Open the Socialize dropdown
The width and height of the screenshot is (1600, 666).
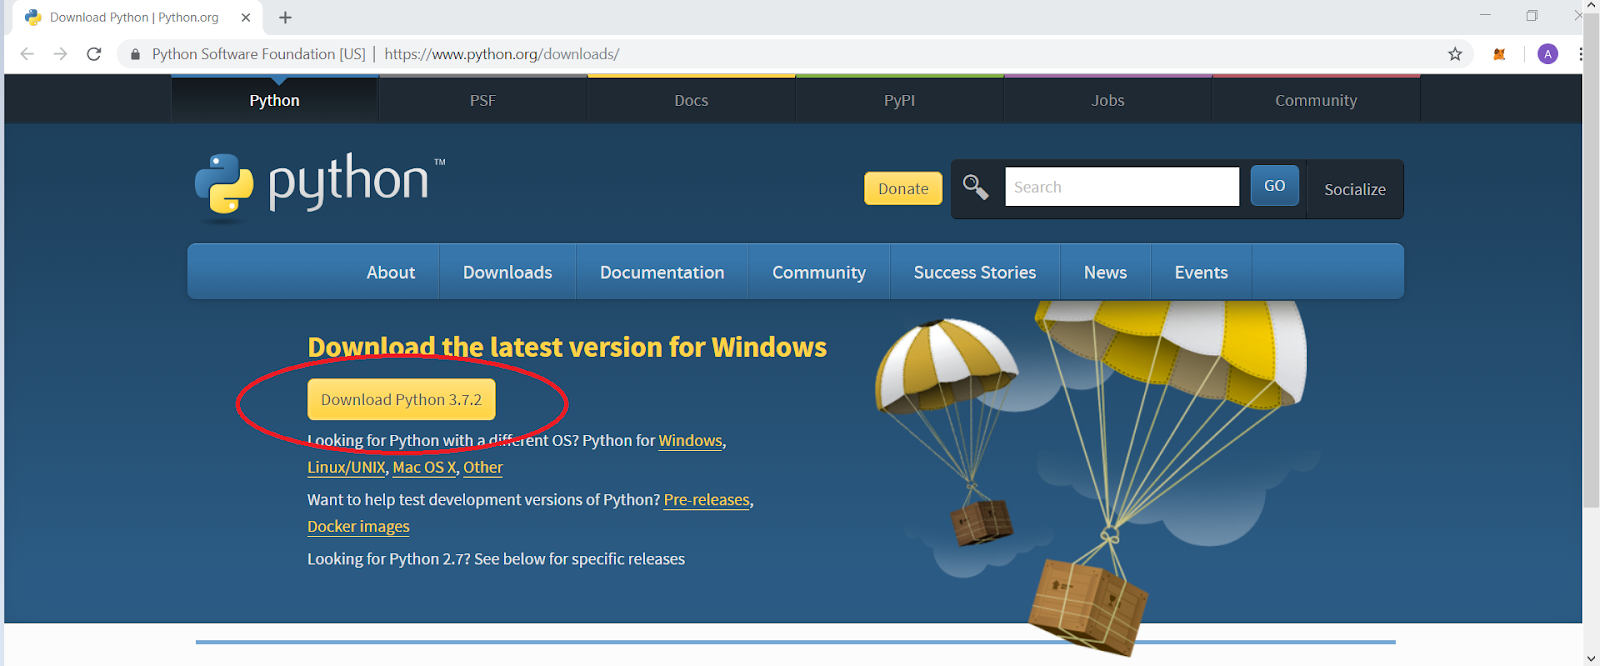(1355, 189)
